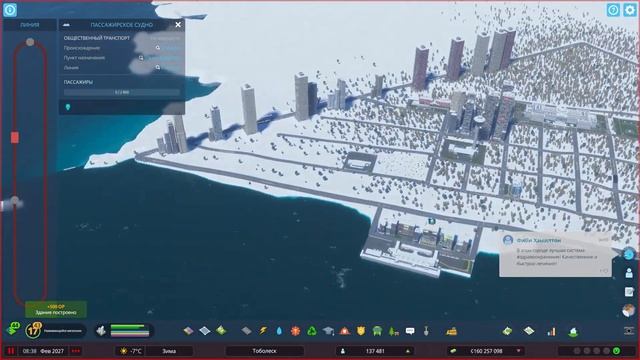Click the green status indicator bottom right

[616, 351]
